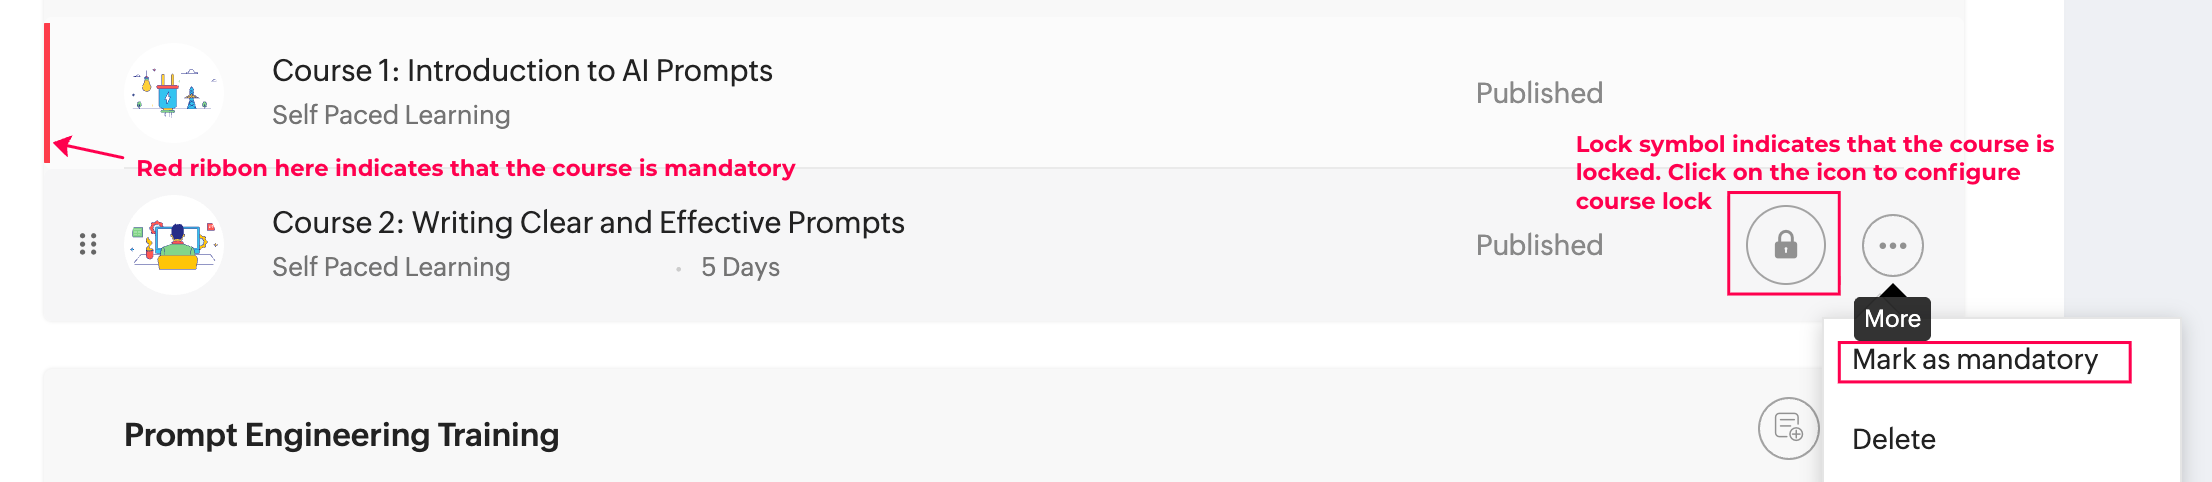Screen dimensions: 2212x482
Task: Click the red ribbon annotation text
Action: [465, 168]
